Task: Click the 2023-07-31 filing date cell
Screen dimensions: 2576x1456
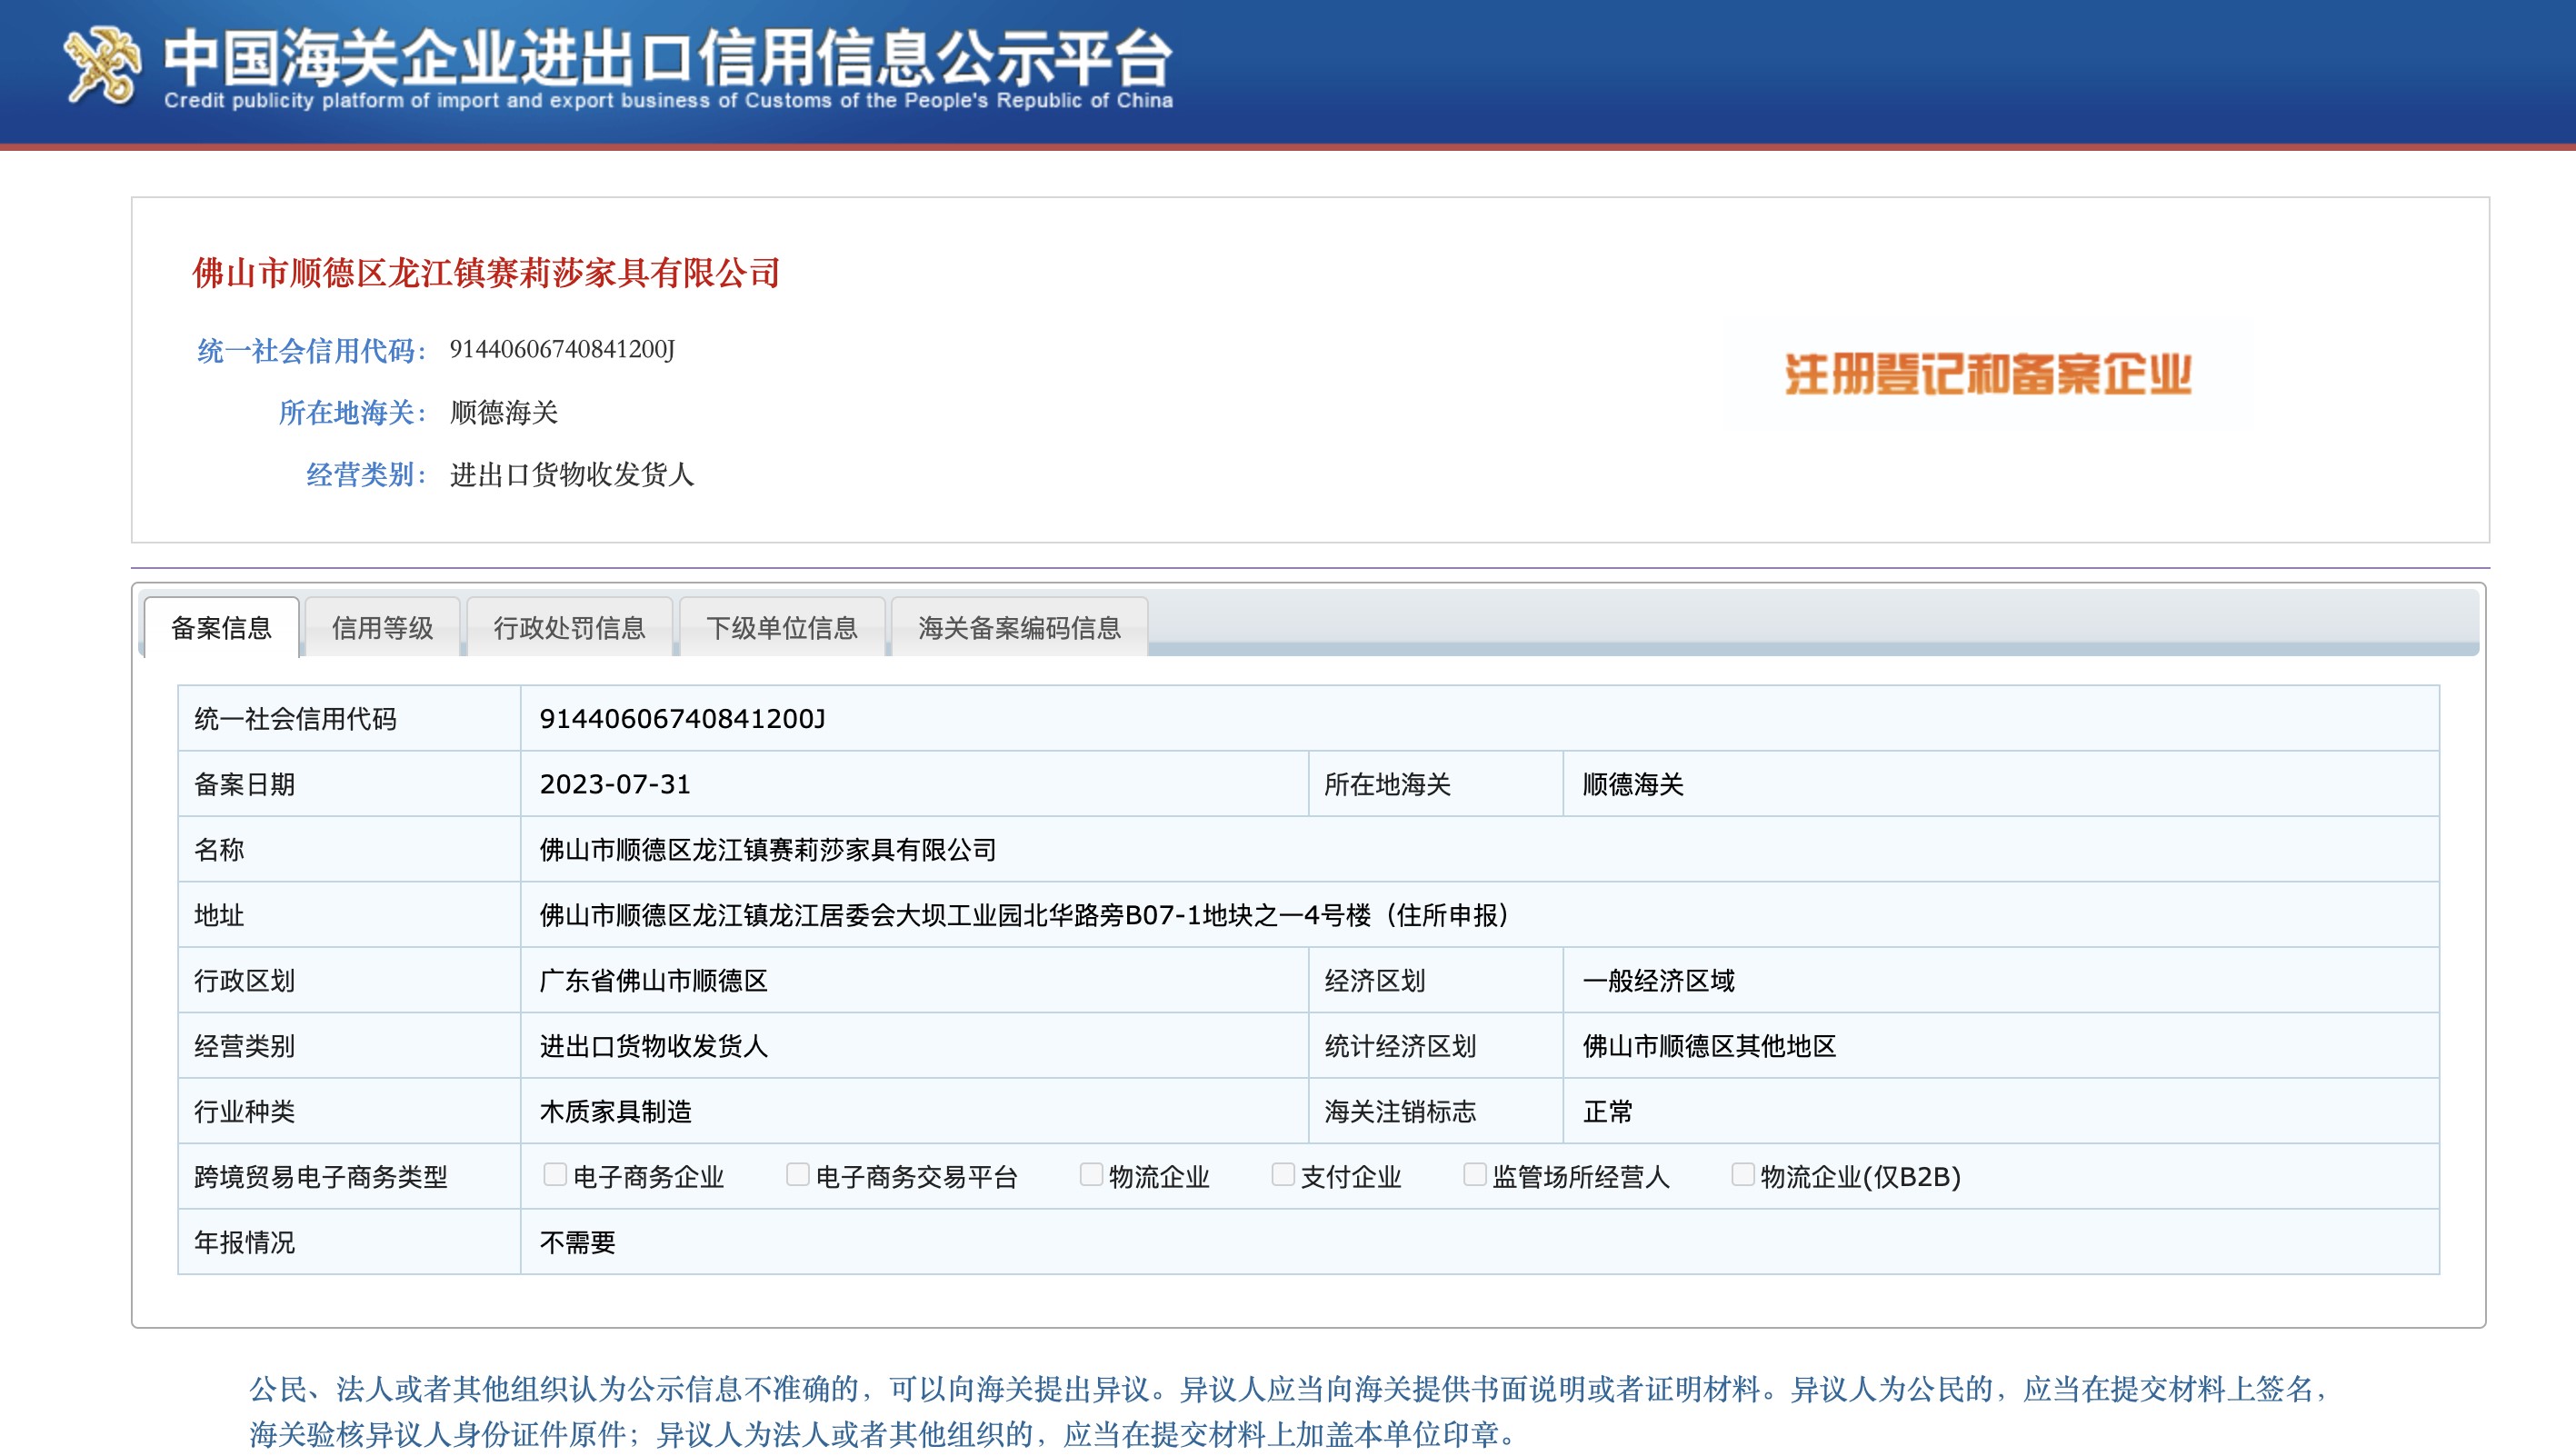Action: point(615,784)
